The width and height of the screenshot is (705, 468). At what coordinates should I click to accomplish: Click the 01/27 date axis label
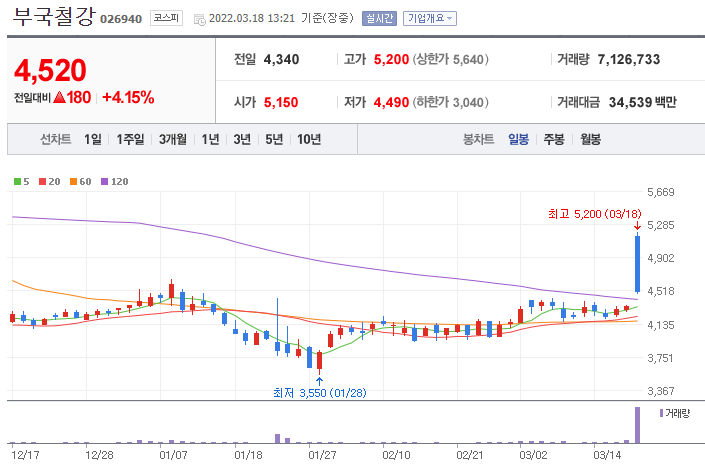point(322,455)
